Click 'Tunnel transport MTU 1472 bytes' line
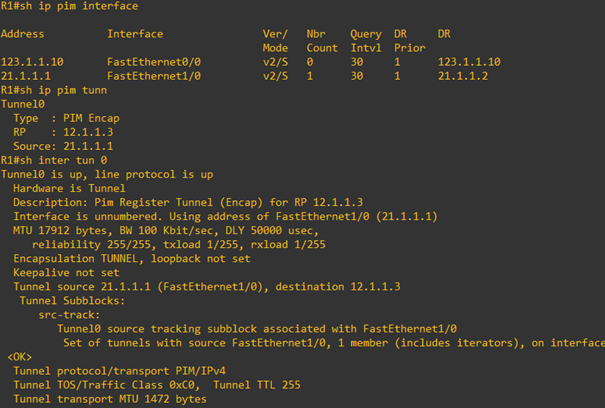 (x=110, y=399)
